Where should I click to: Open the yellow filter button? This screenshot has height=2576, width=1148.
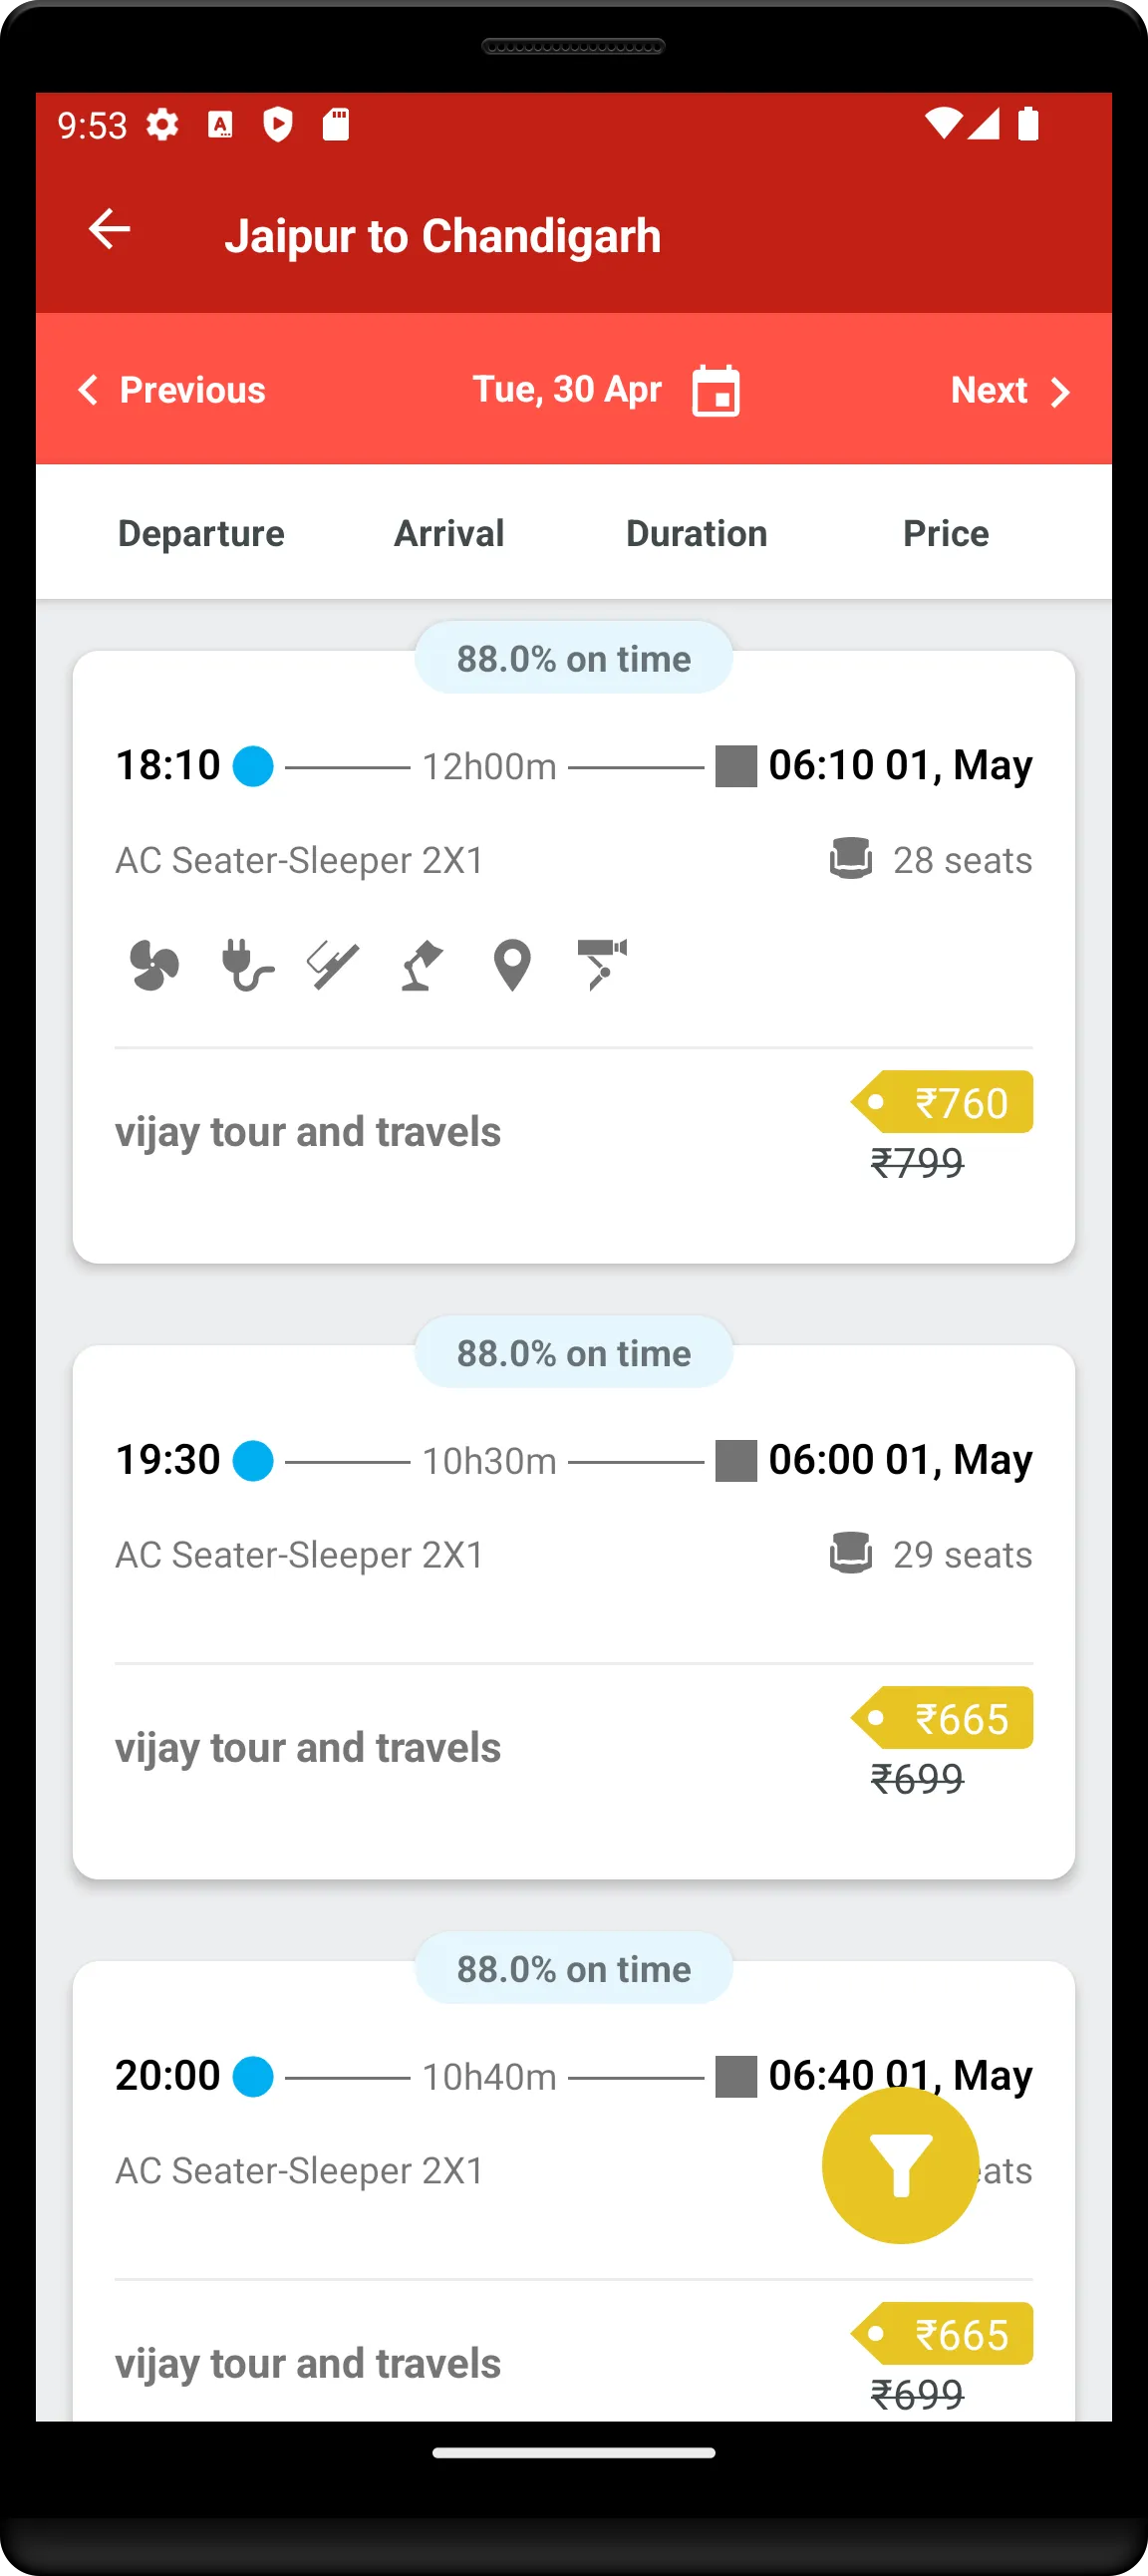(x=899, y=2164)
